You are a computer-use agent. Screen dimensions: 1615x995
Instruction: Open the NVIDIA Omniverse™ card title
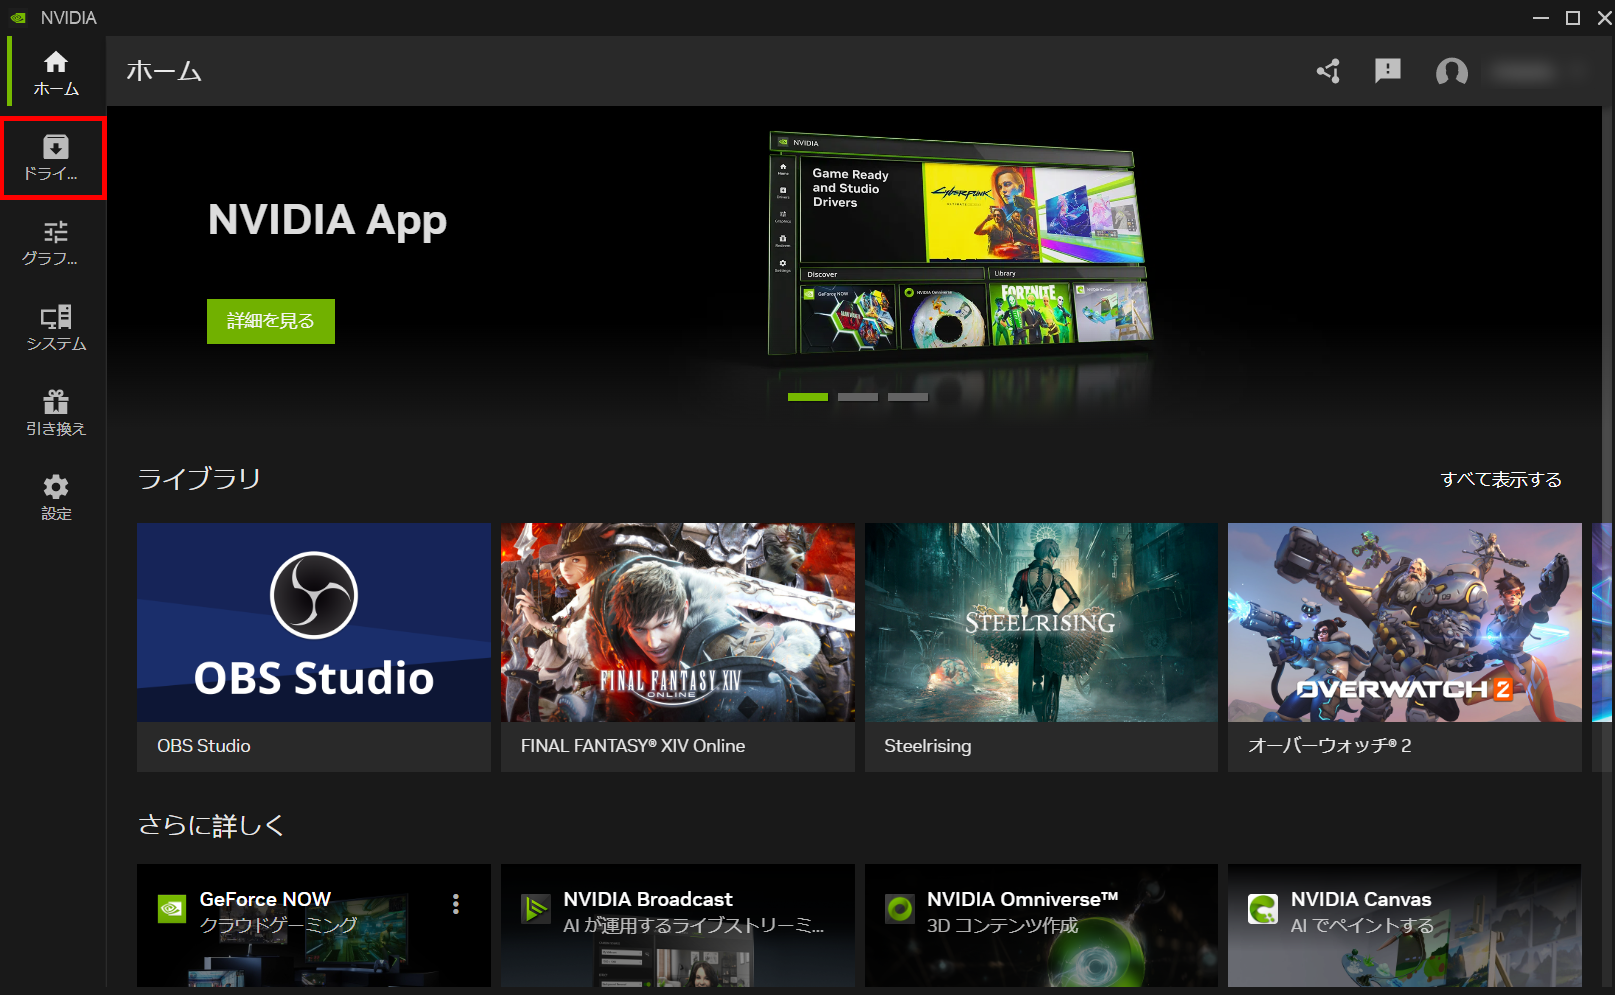[x=1023, y=899]
